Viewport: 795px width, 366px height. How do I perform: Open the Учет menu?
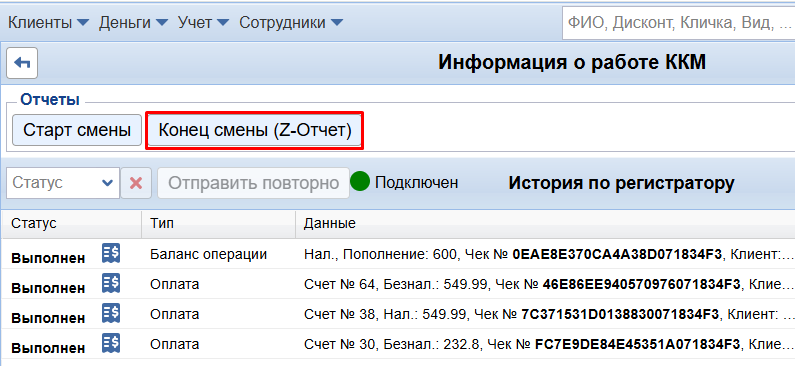tap(203, 23)
